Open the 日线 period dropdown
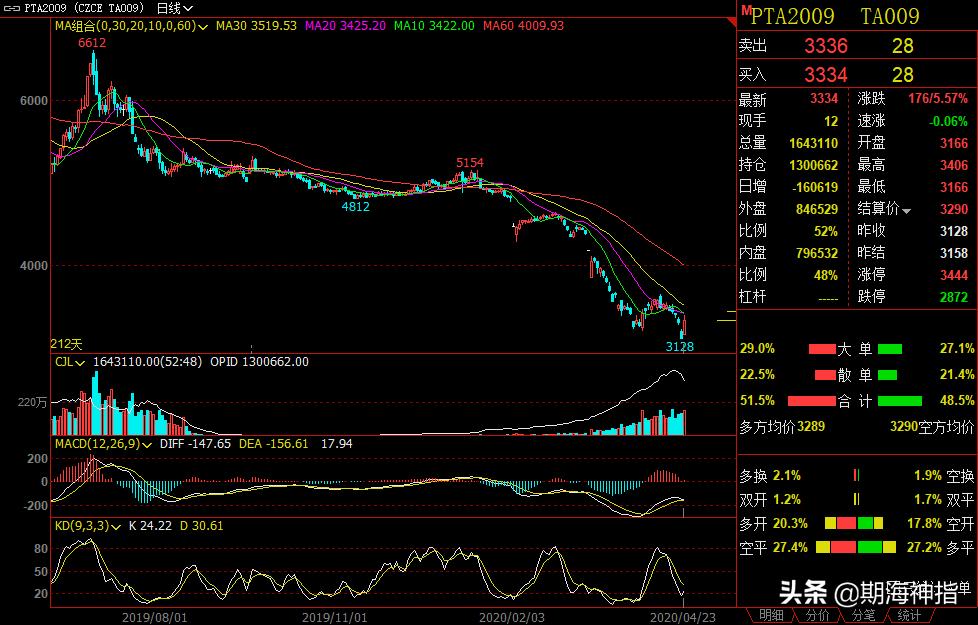 (x=175, y=8)
